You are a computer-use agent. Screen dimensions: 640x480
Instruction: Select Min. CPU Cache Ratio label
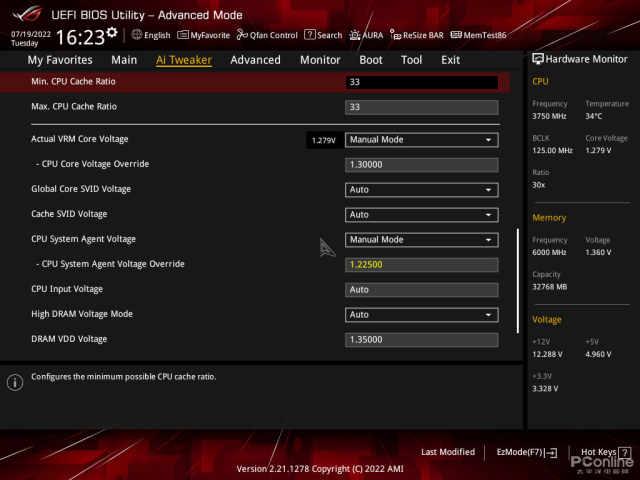pyautogui.click(x=73, y=82)
